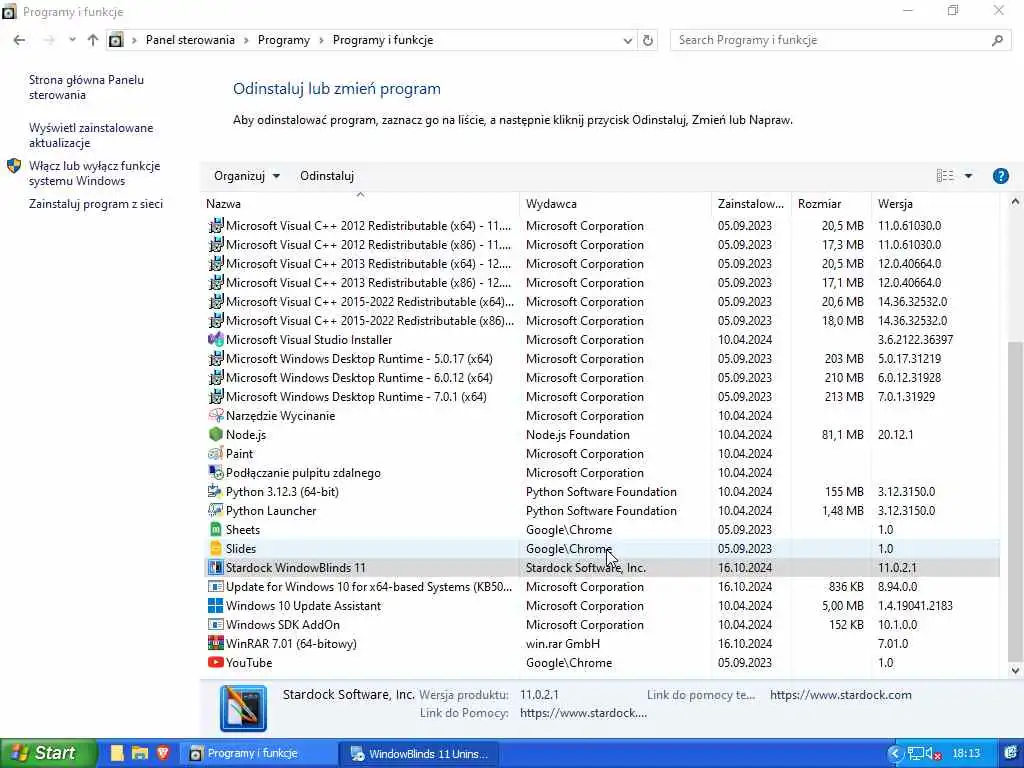Expand the chevron after Panel sterowania
Image resolution: width=1024 pixels, height=768 pixels.
coord(246,40)
